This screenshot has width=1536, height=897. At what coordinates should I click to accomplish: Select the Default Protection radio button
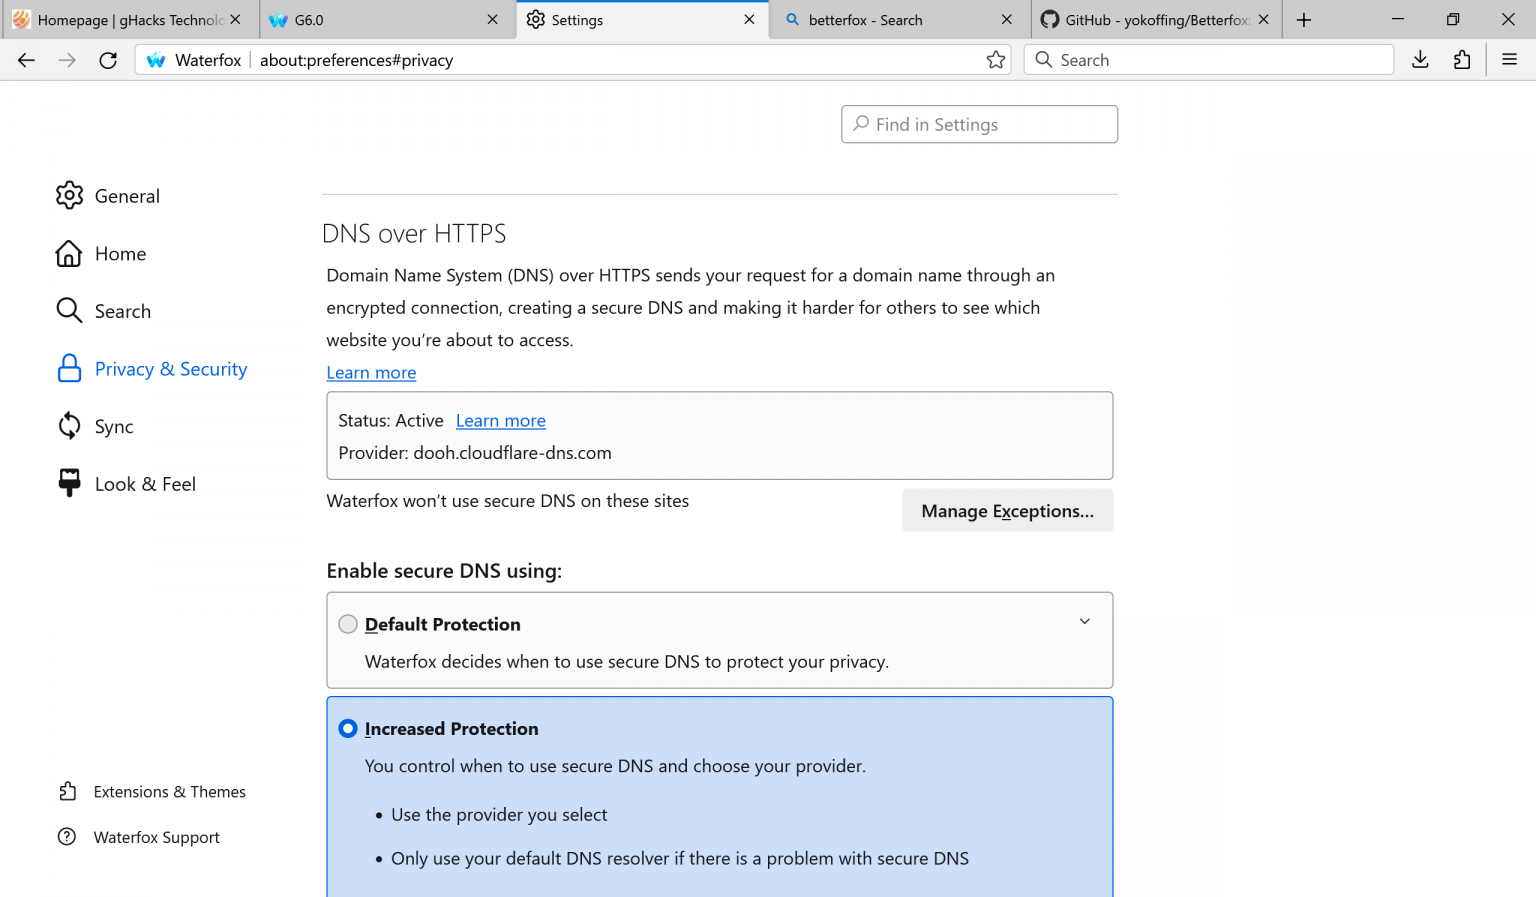click(347, 623)
